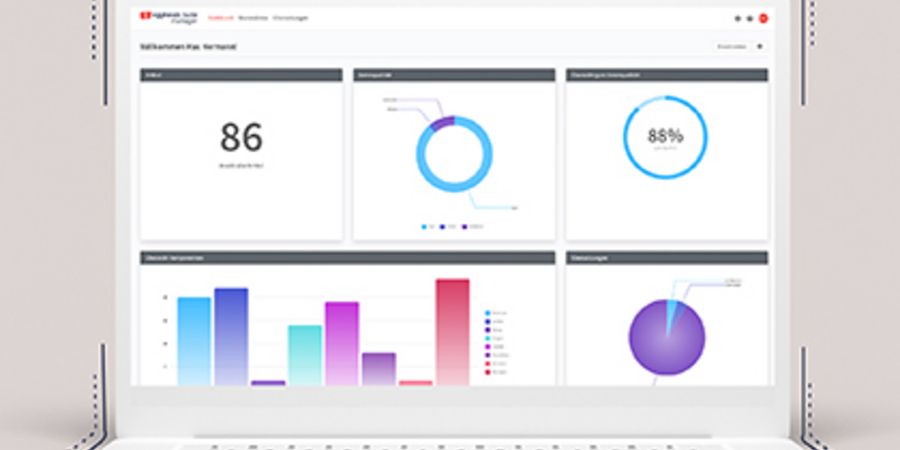This screenshot has width=900, height=450.
Task: Expand the dark header of the donut chart panel
Action: 454,75
